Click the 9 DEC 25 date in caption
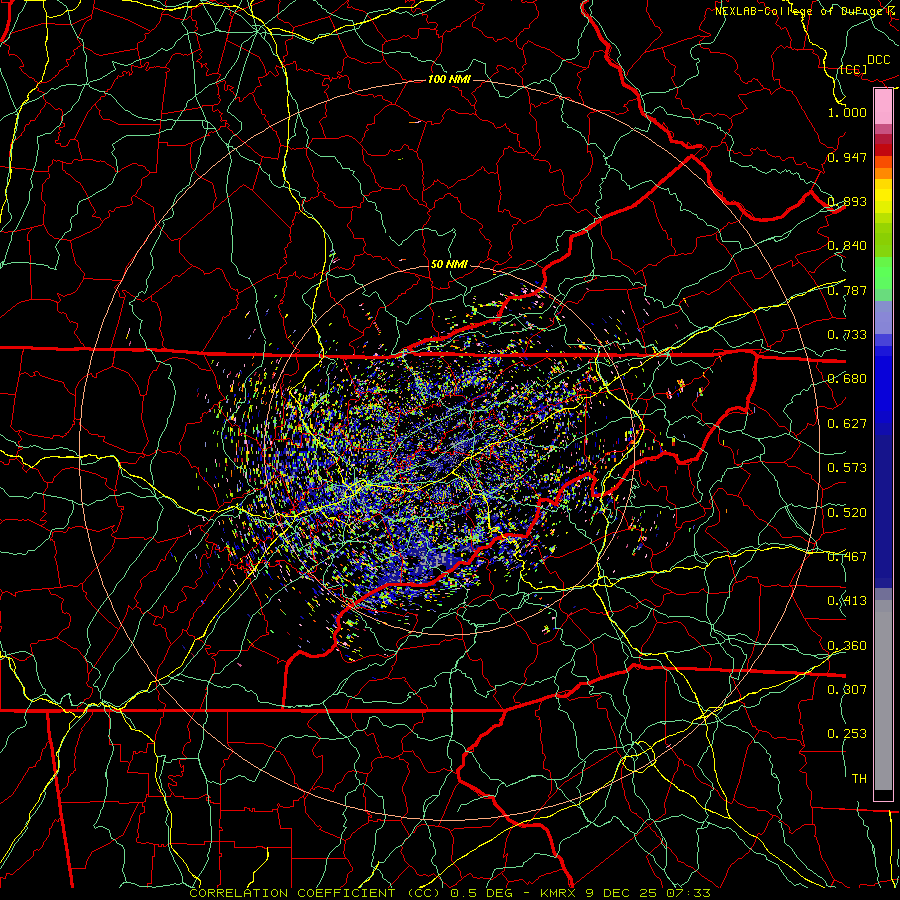This screenshot has width=900, height=900. (620, 893)
